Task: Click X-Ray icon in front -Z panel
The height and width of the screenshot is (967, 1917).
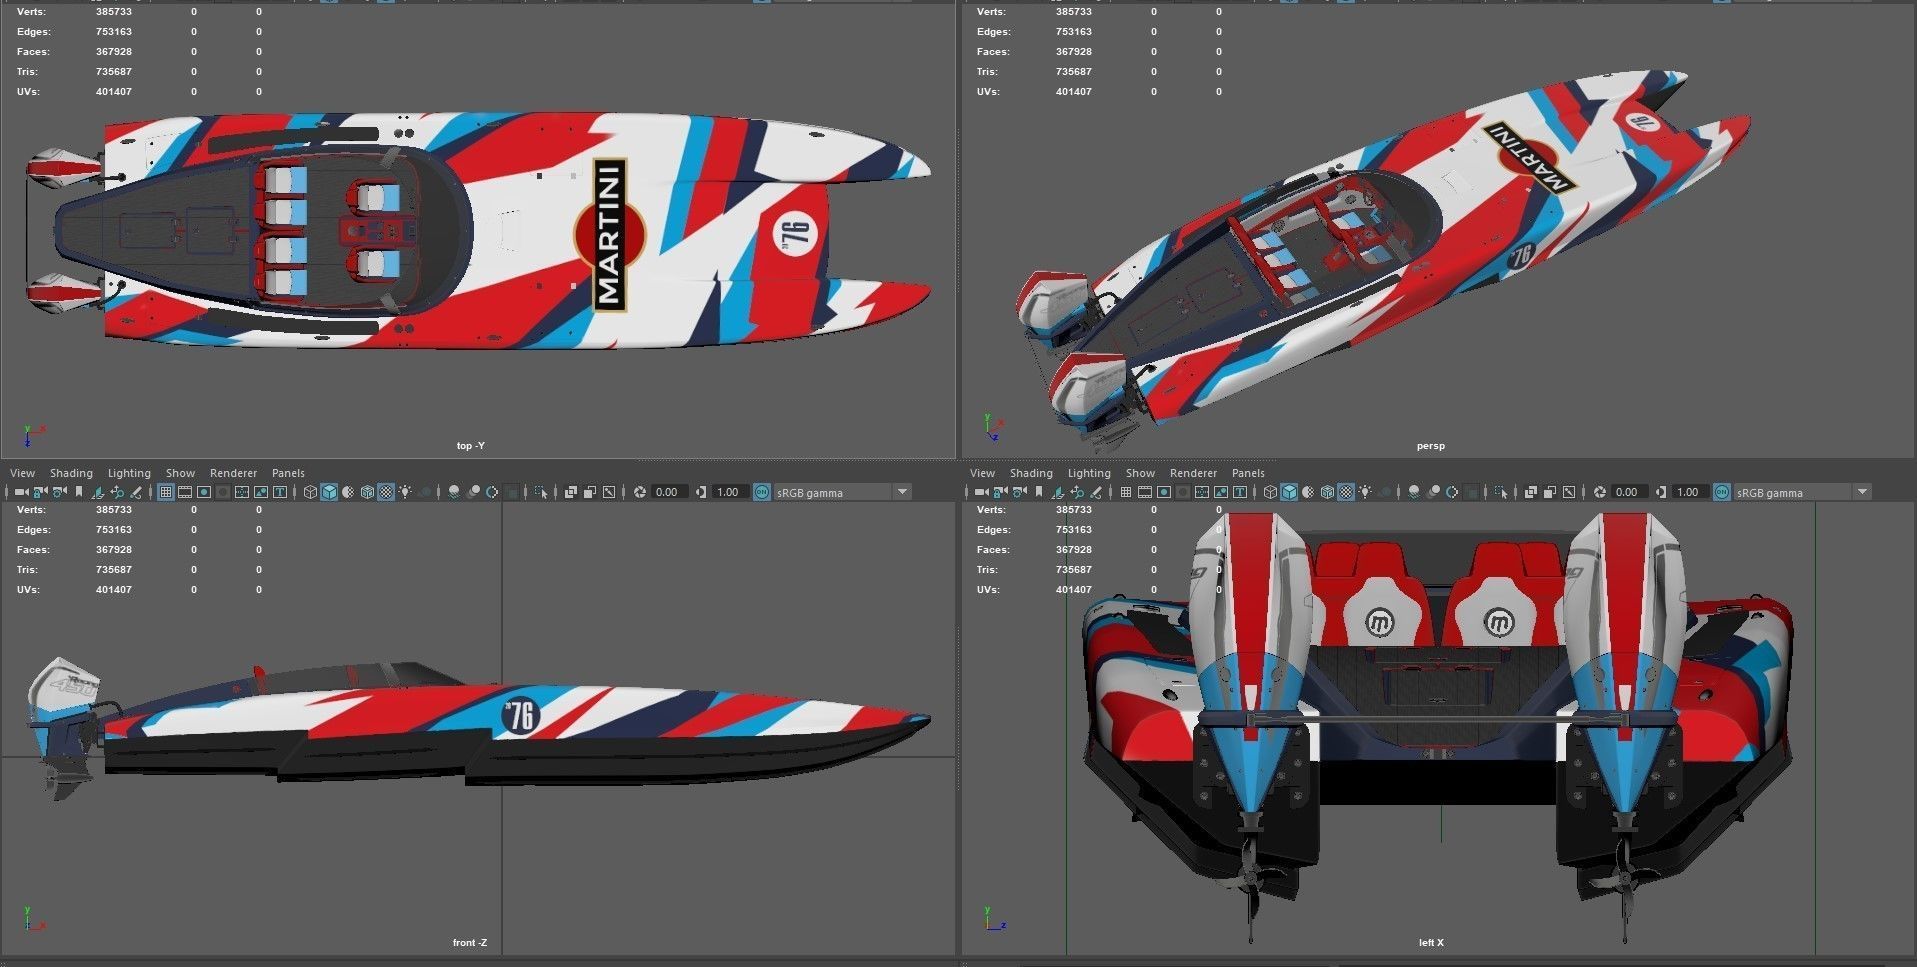Action: (570, 492)
